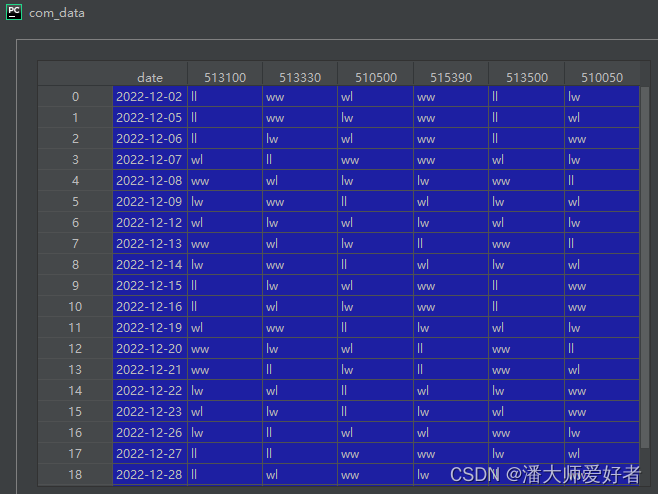Image resolution: width=658 pixels, height=494 pixels.
Task: Click 510500 cell in 2022-12-14 row
Action: click(376, 264)
